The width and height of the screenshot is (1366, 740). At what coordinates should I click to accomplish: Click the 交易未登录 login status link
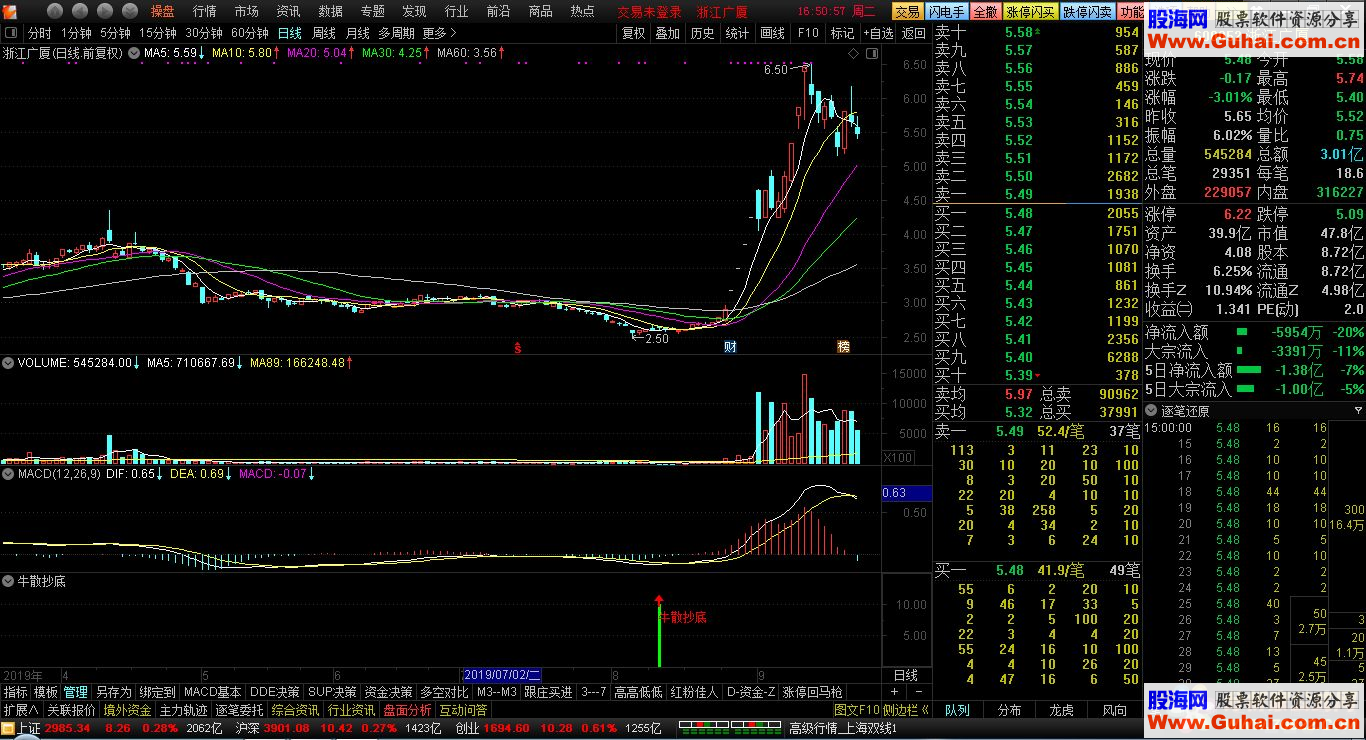click(x=649, y=12)
